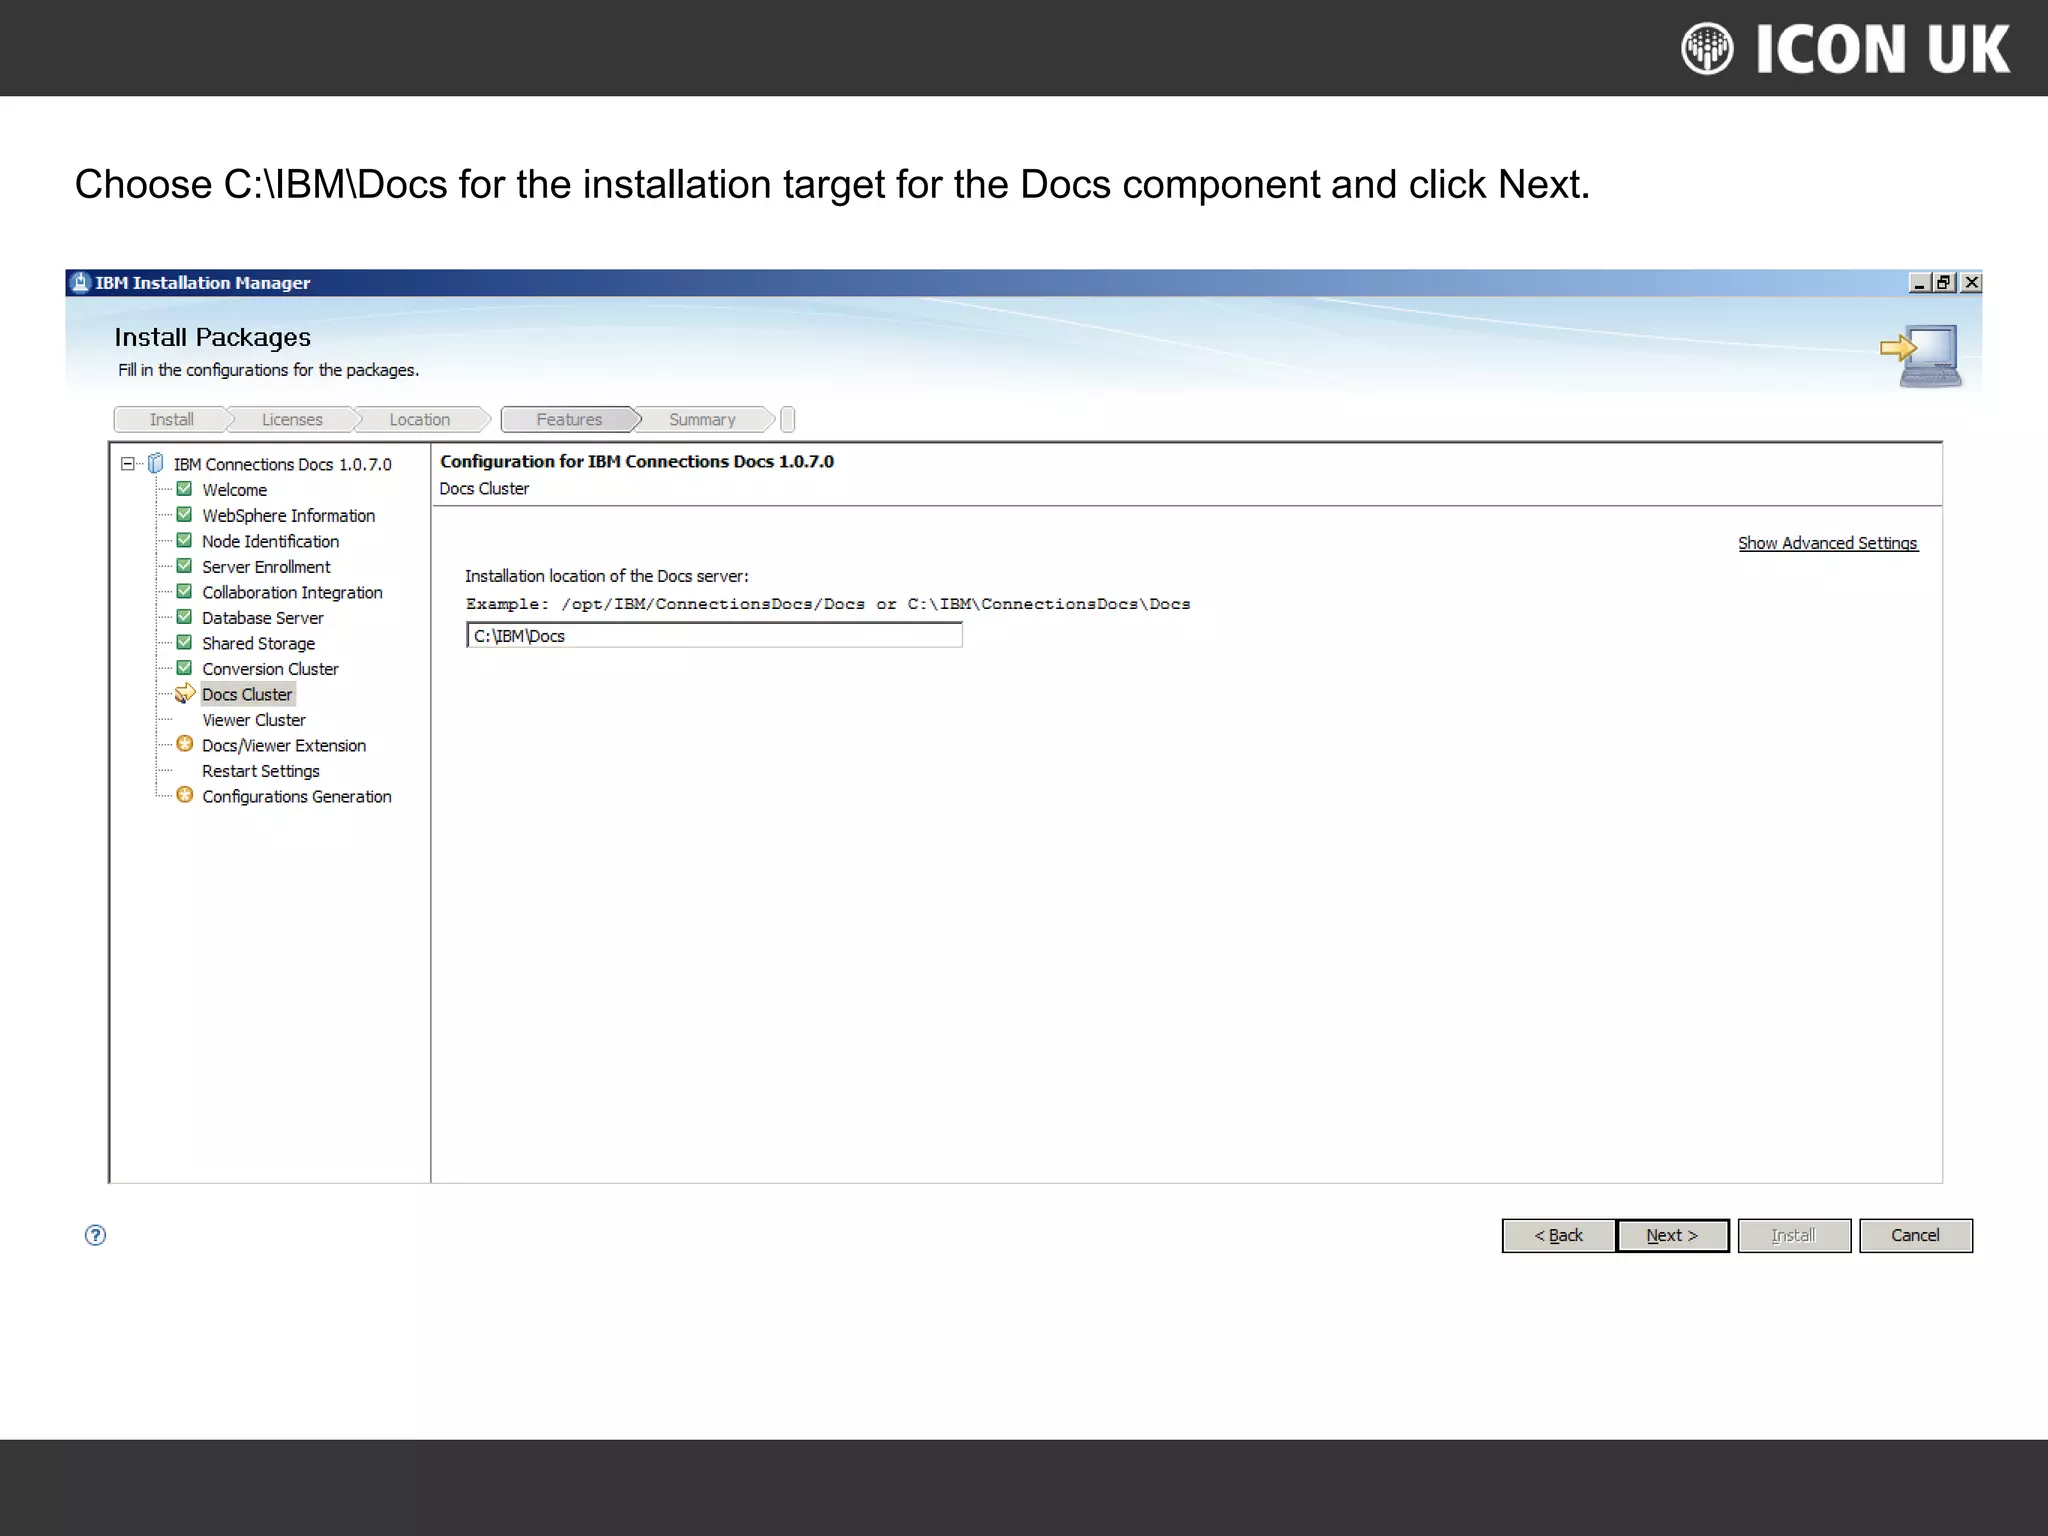Click the ICON UK logo
Viewport: 2048px width, 1536px height.
click(x=1845, y=49)
